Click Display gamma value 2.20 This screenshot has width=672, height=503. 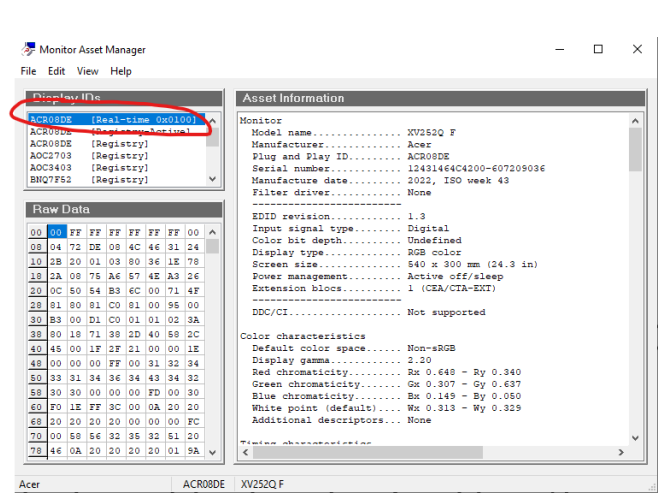(x=419, y=361)
